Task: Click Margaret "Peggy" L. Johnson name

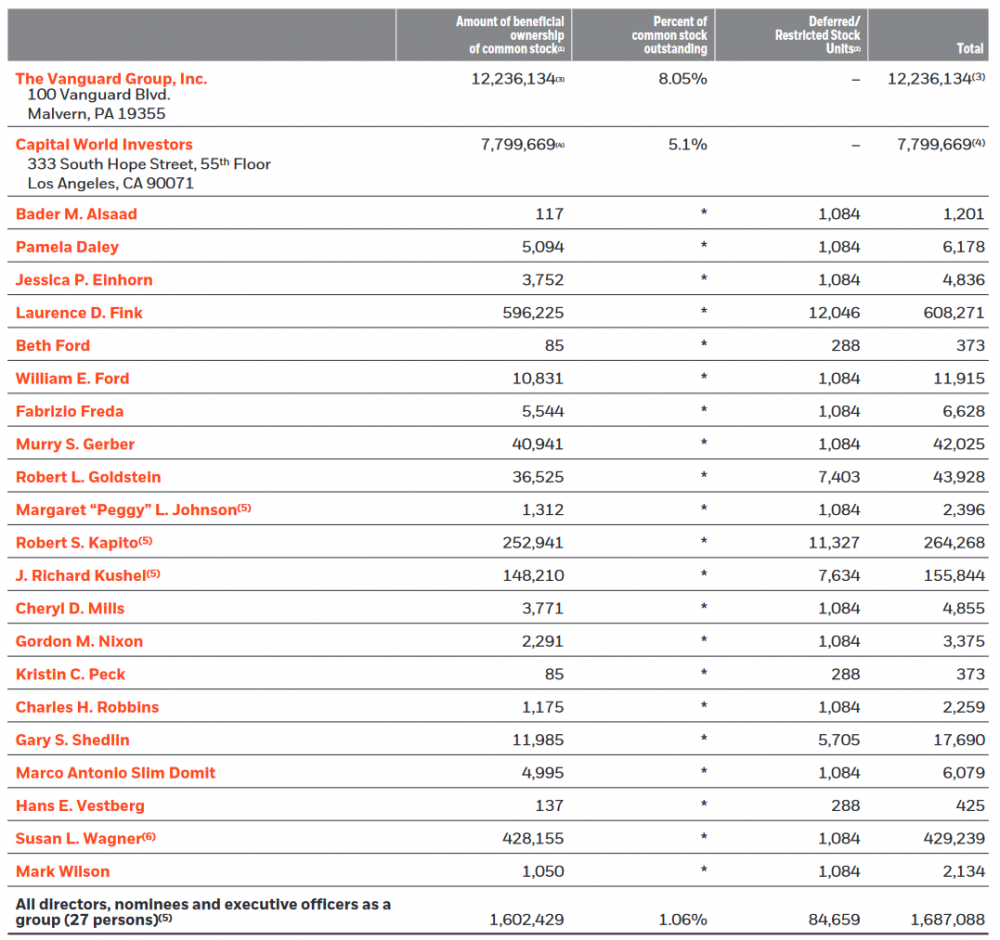Action: (126, 510)
